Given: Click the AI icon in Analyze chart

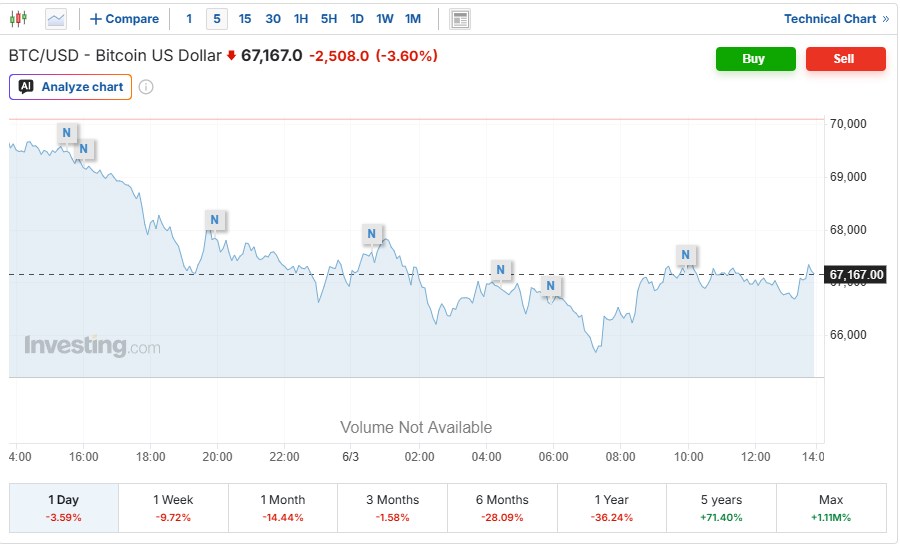Looking at the screenshot, I should [x=26, y=87].
